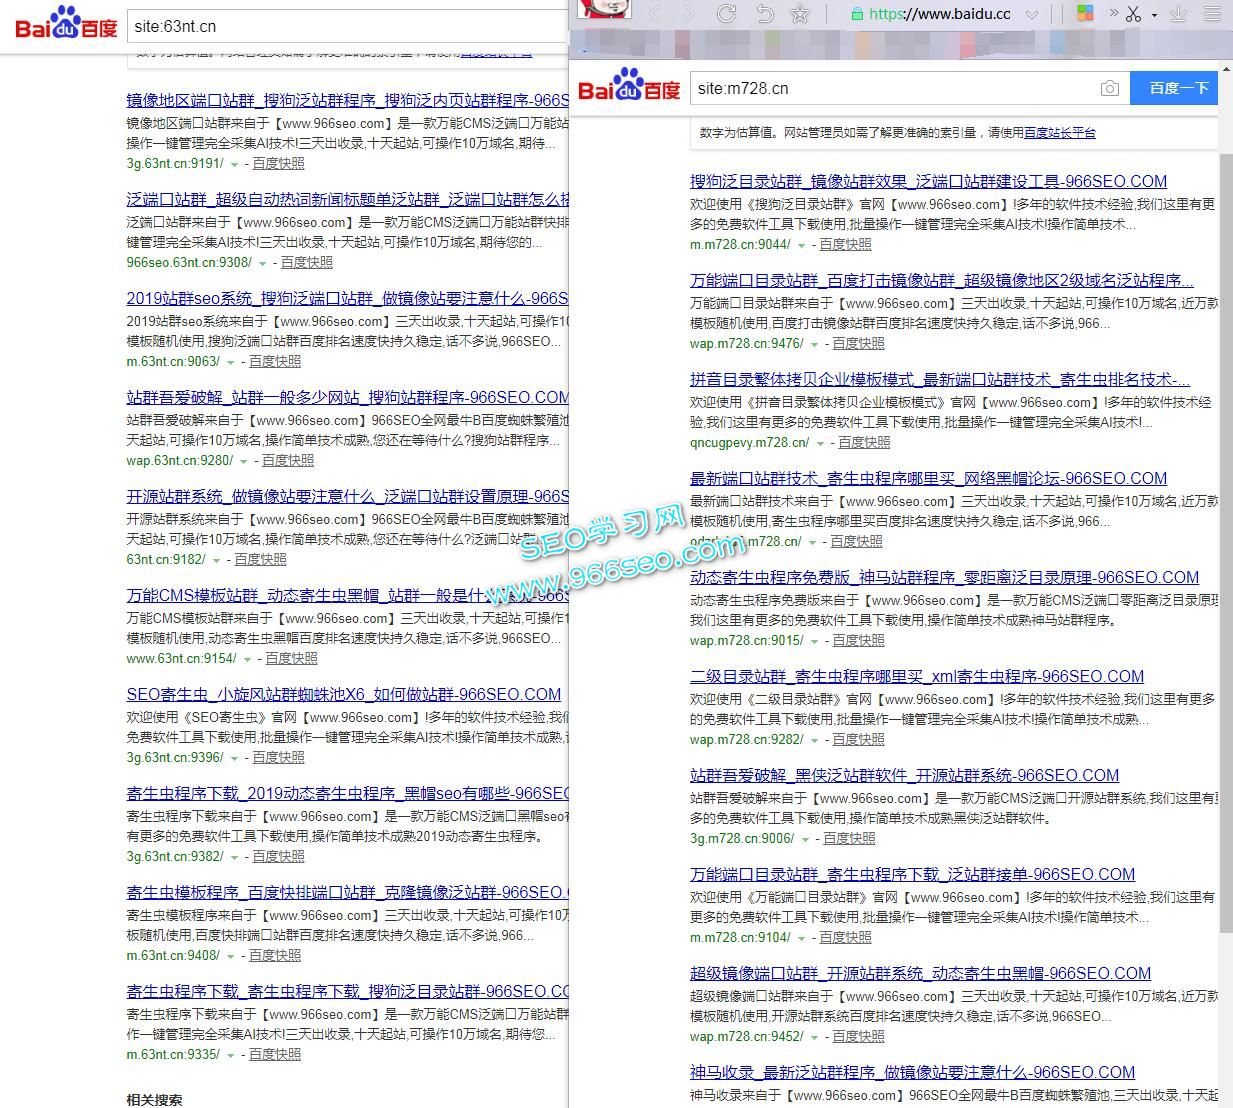
Task: Open 百度快照 for wap.m728.cn:9282/
Action: click(858, 740)
